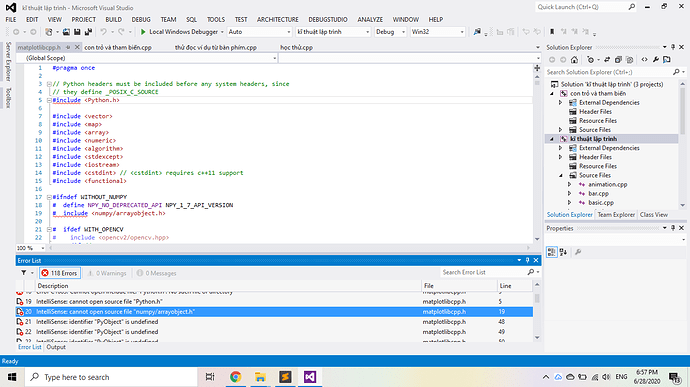Click the Properties wrench icon in Solution Explorer
690x387 pixels.
coord(656,60)
